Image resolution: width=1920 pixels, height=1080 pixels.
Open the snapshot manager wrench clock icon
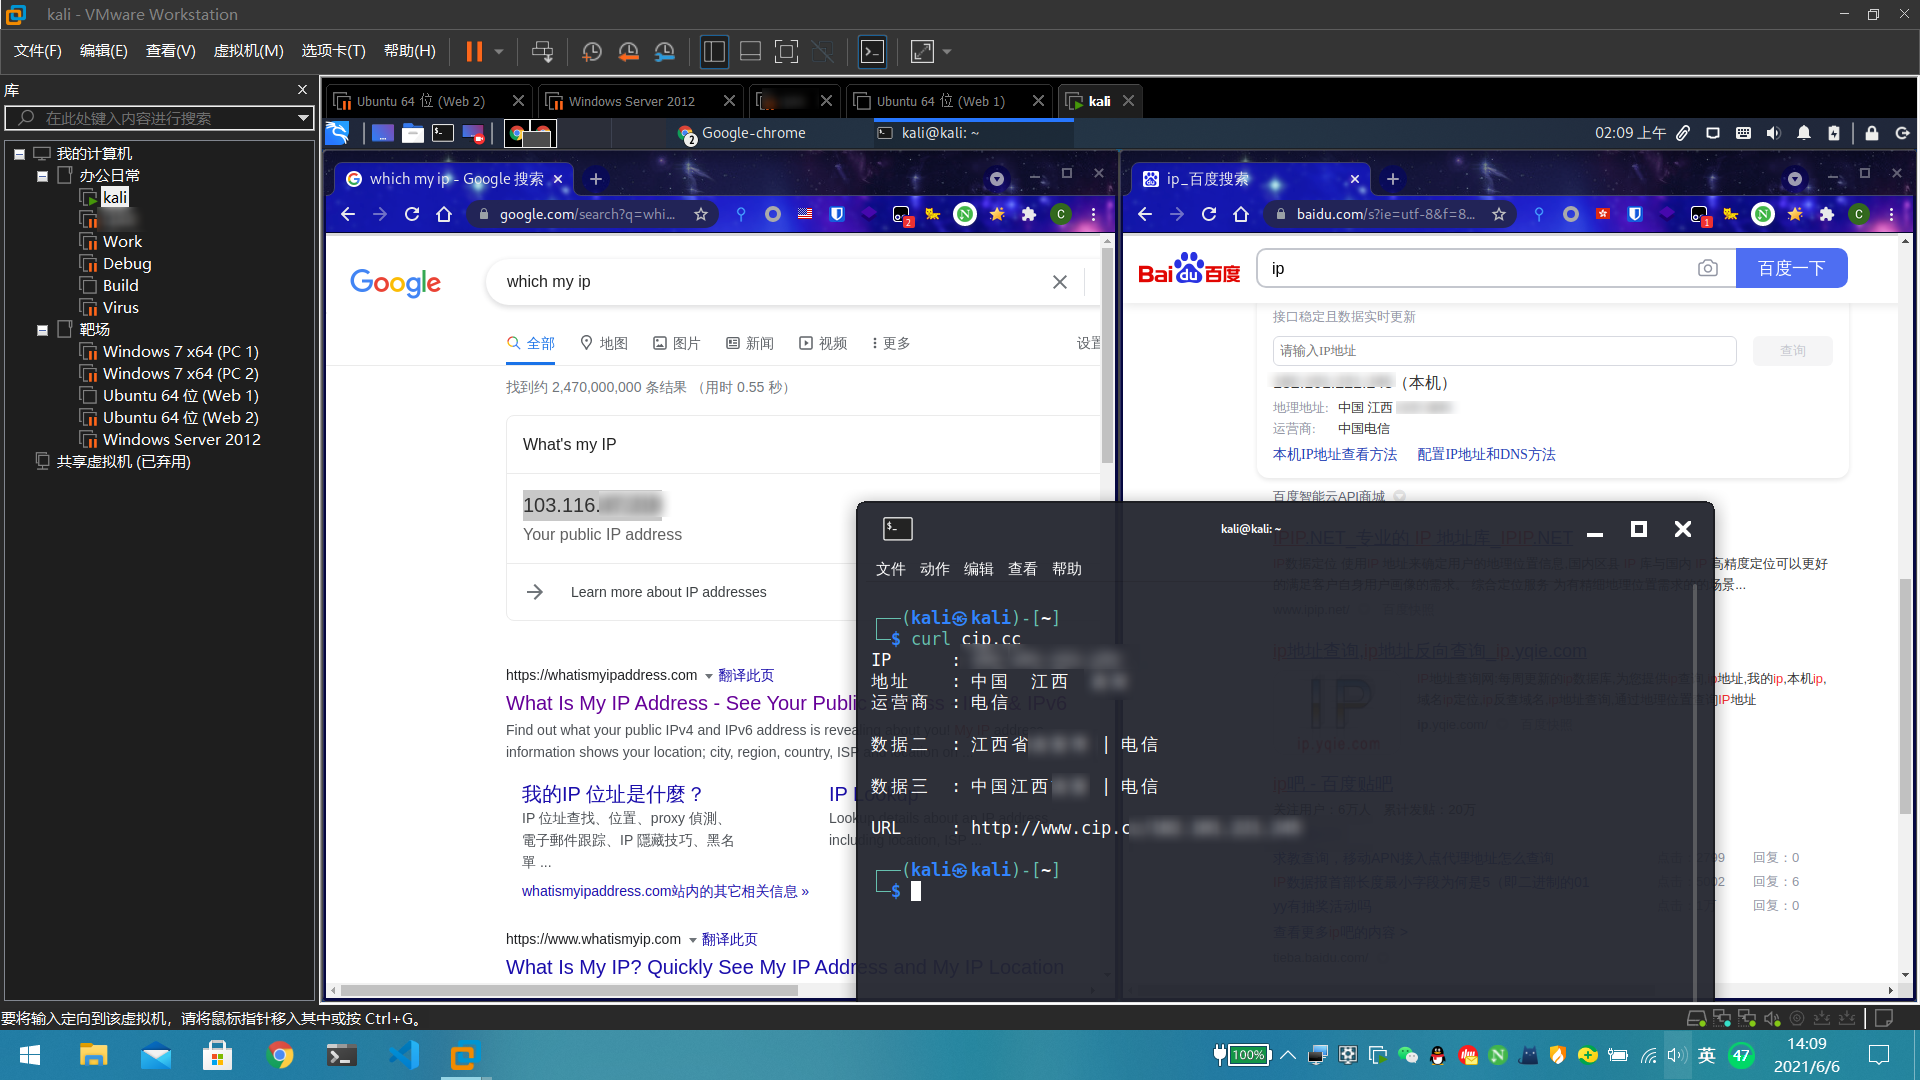(665, 51)
